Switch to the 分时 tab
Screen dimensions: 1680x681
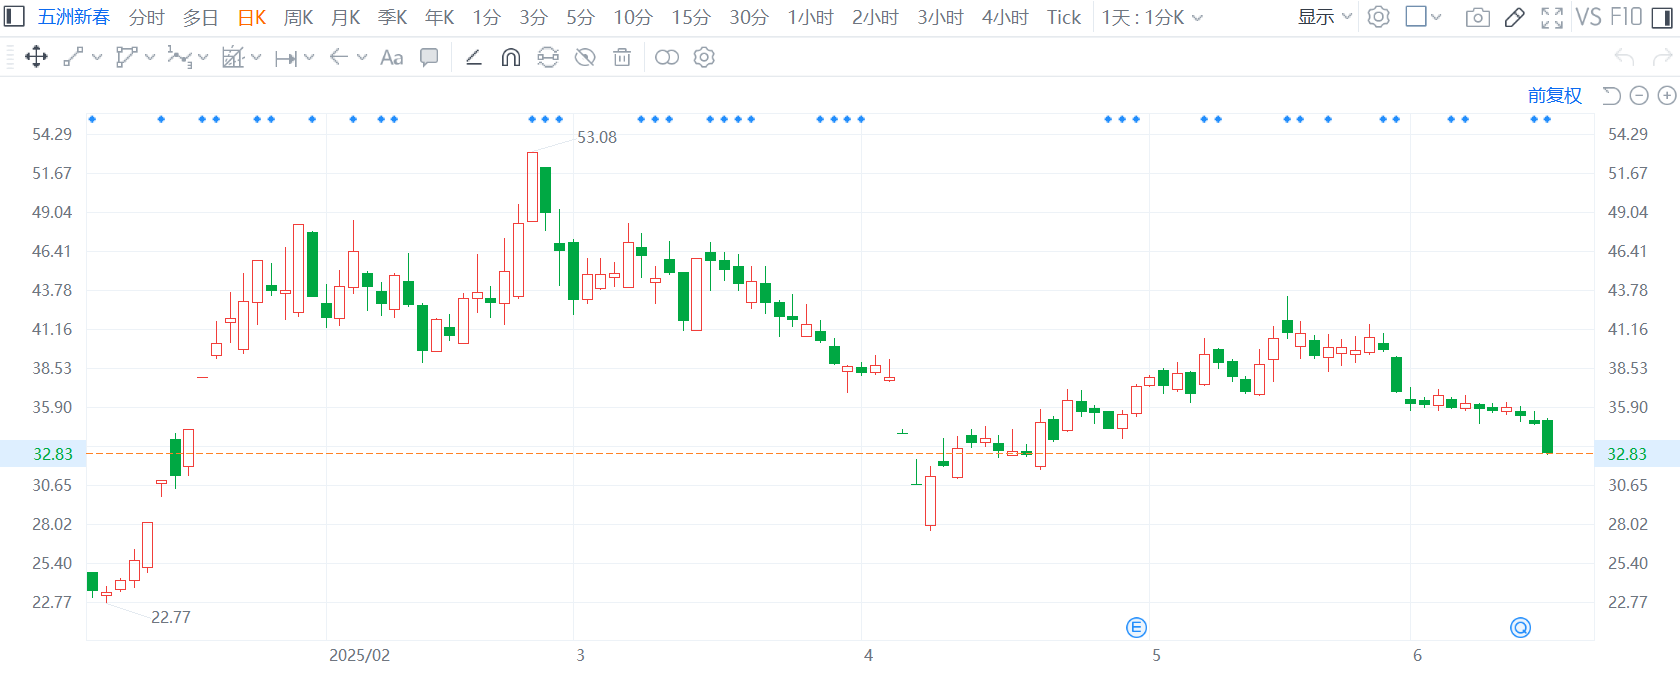pyautogui.click(x=146, y=17)
